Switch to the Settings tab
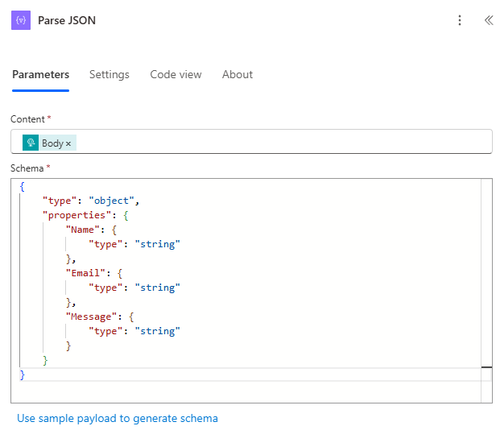Screen dimensions: 500x439 point(109,74)
